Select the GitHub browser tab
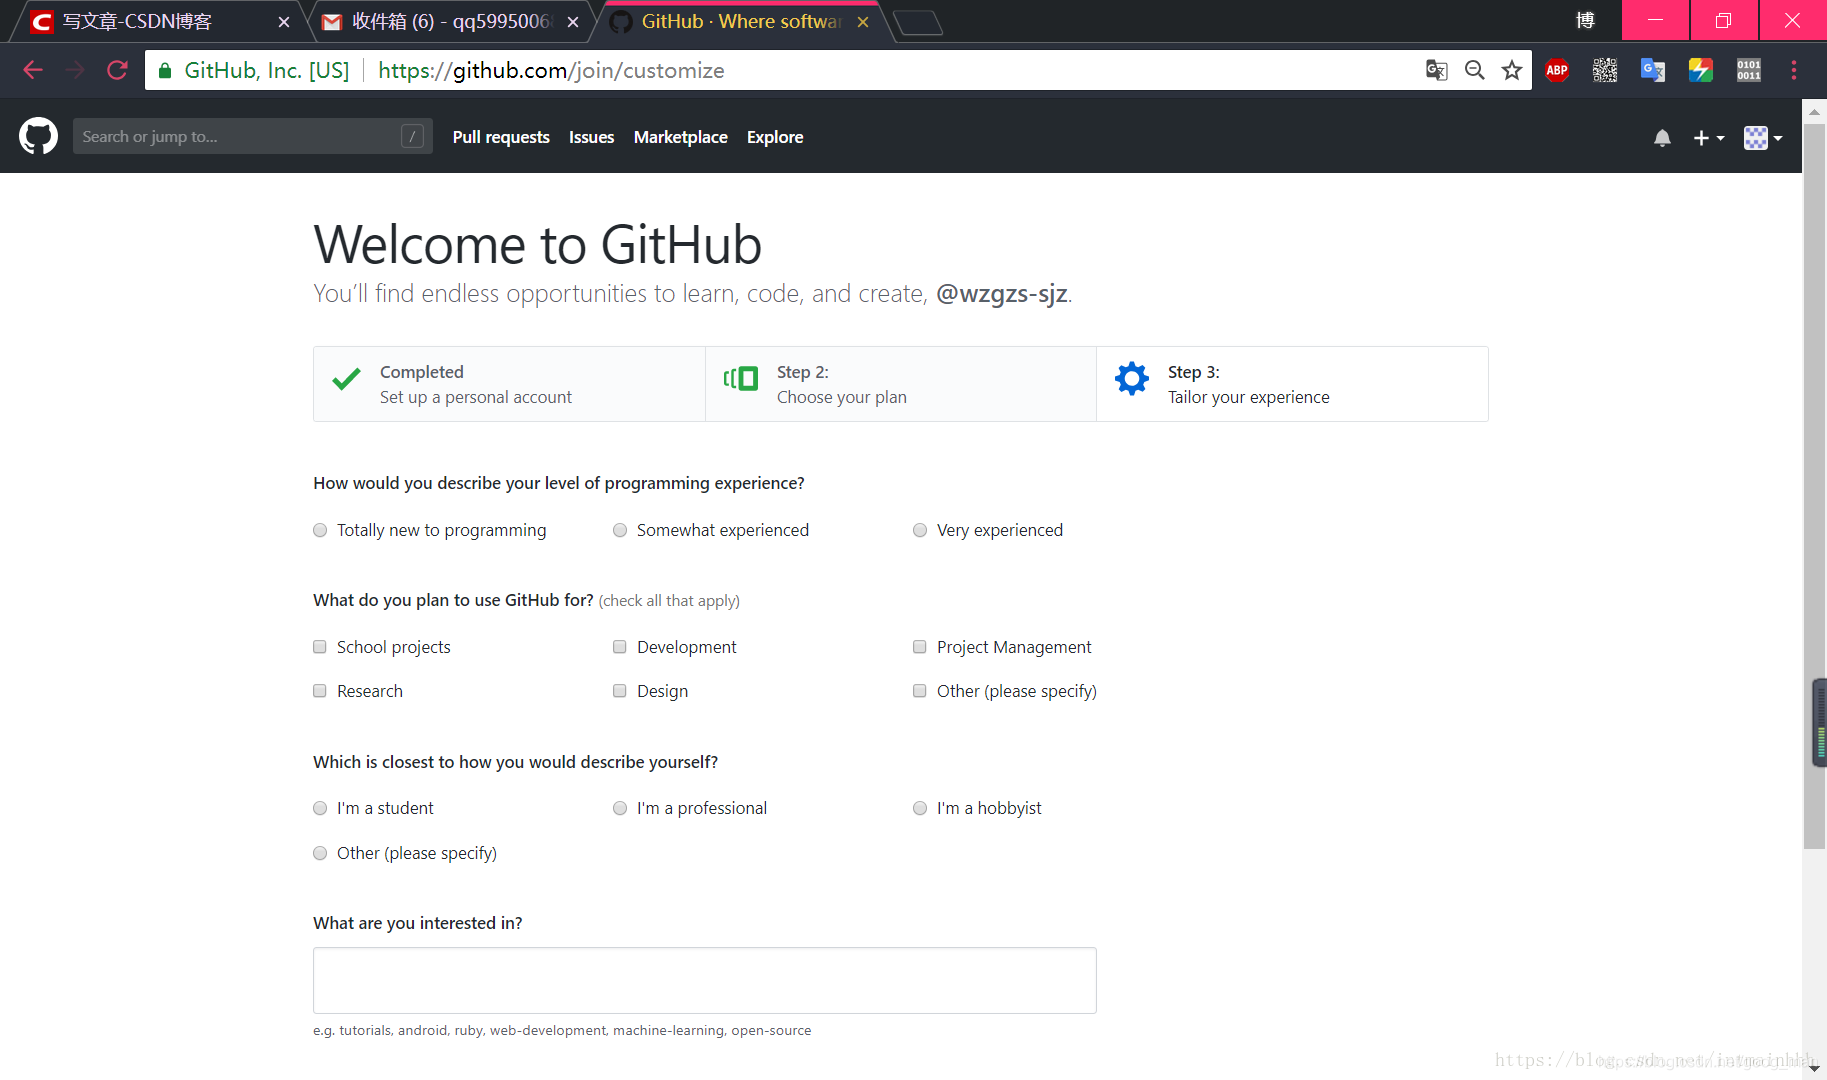 tap(740, 21)
